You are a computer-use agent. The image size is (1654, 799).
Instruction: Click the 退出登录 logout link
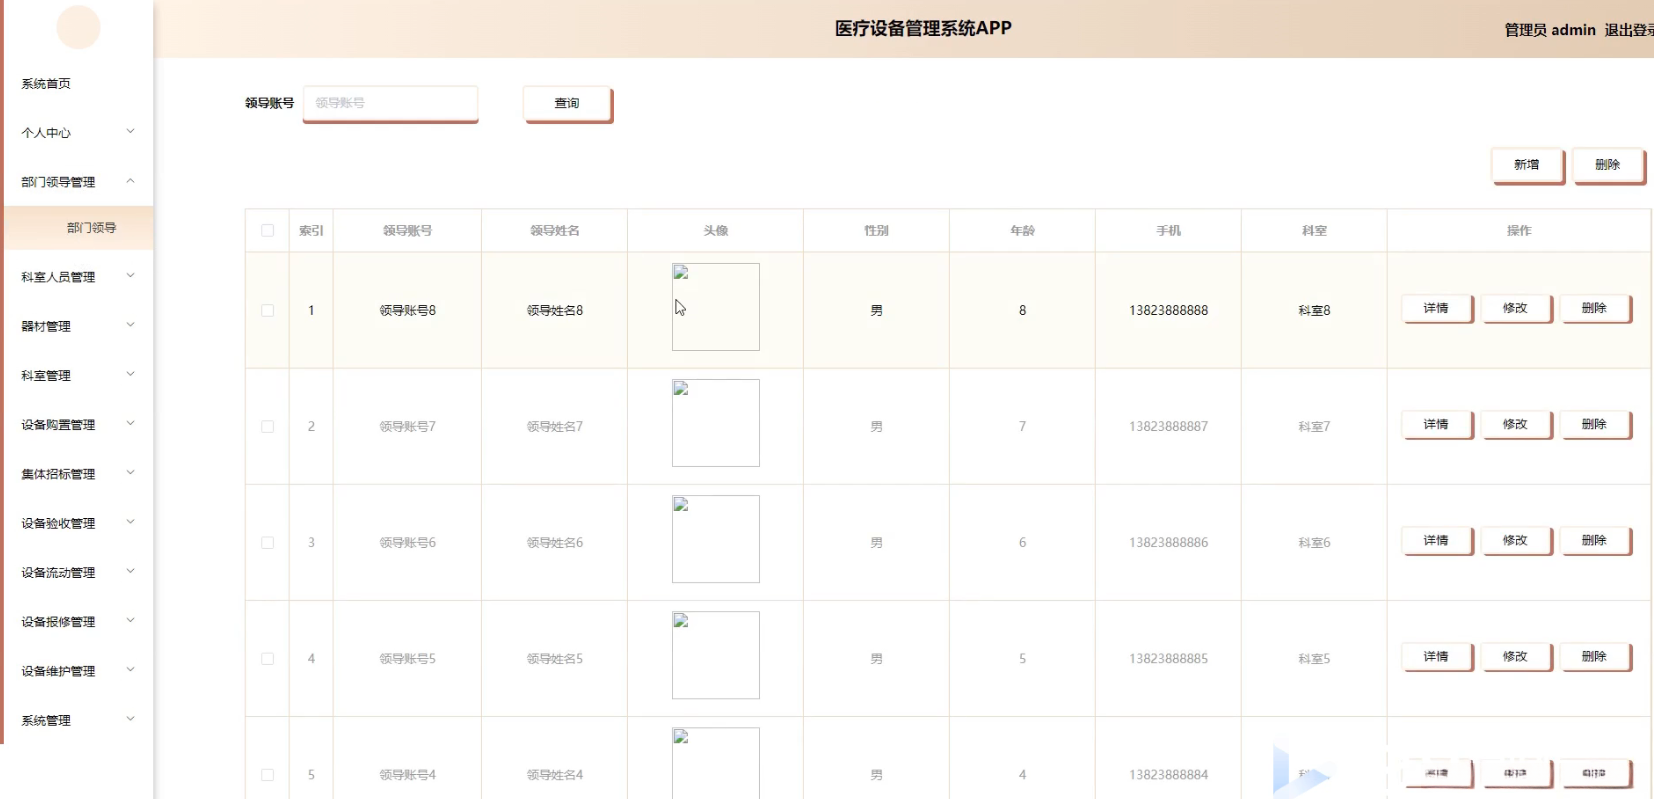[1629, 30]
